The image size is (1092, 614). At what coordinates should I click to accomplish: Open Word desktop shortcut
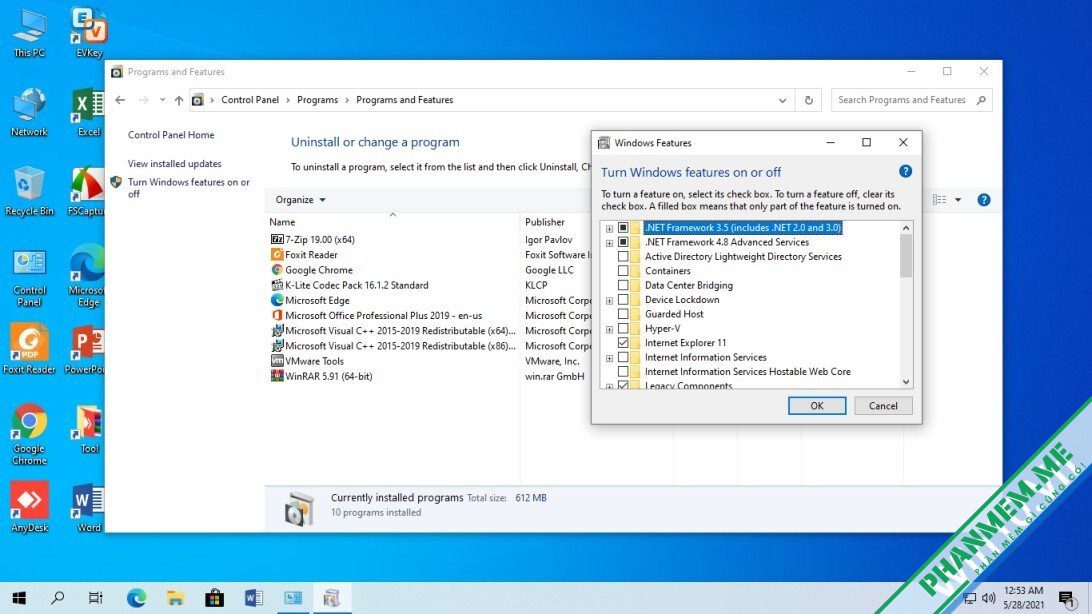(x=88, y=508)
